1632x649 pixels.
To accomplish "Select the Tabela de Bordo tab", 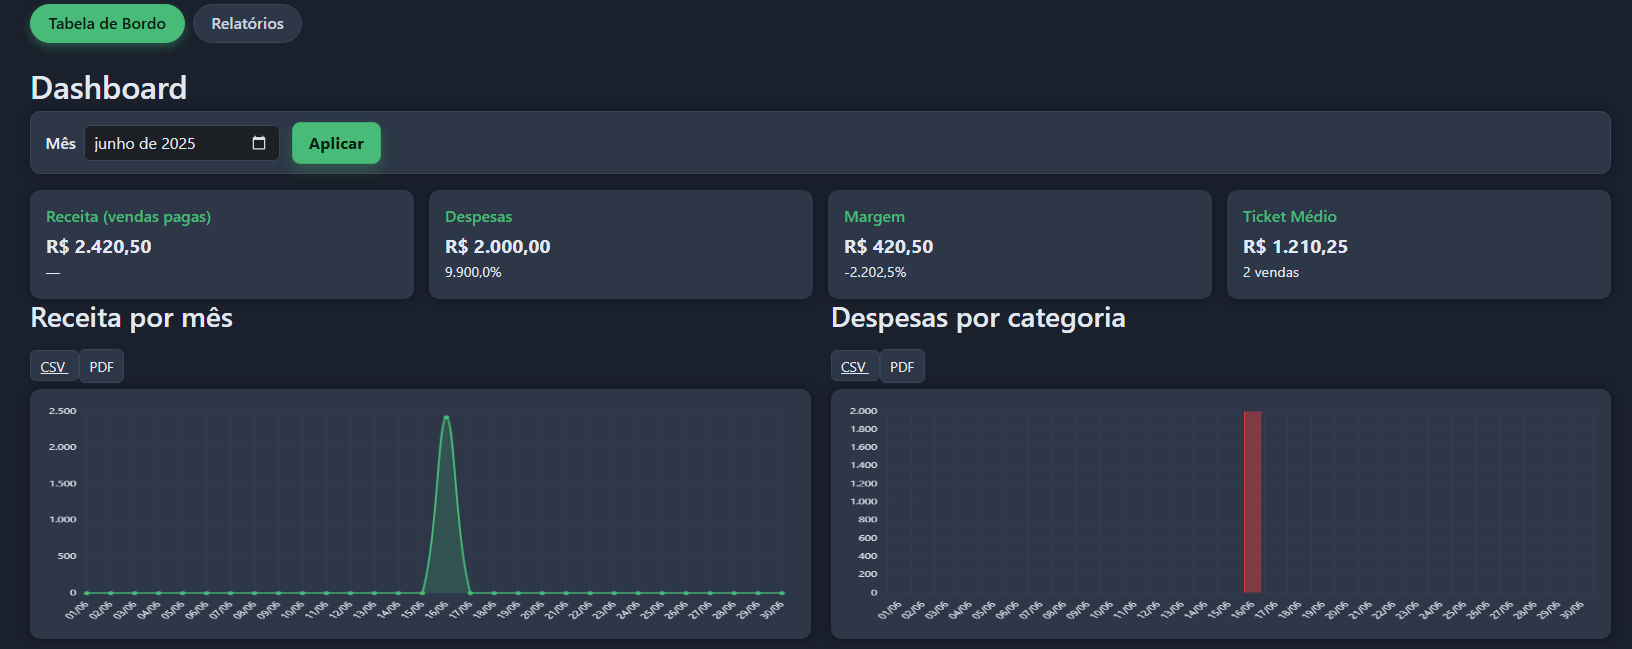I will click(x=107, y=24).
